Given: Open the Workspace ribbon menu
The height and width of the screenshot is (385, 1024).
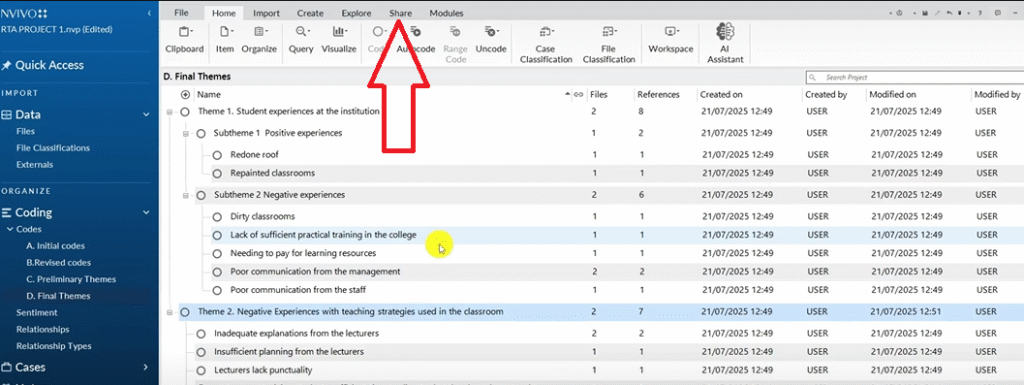Looking at the screenshot, I should (671, 40).
